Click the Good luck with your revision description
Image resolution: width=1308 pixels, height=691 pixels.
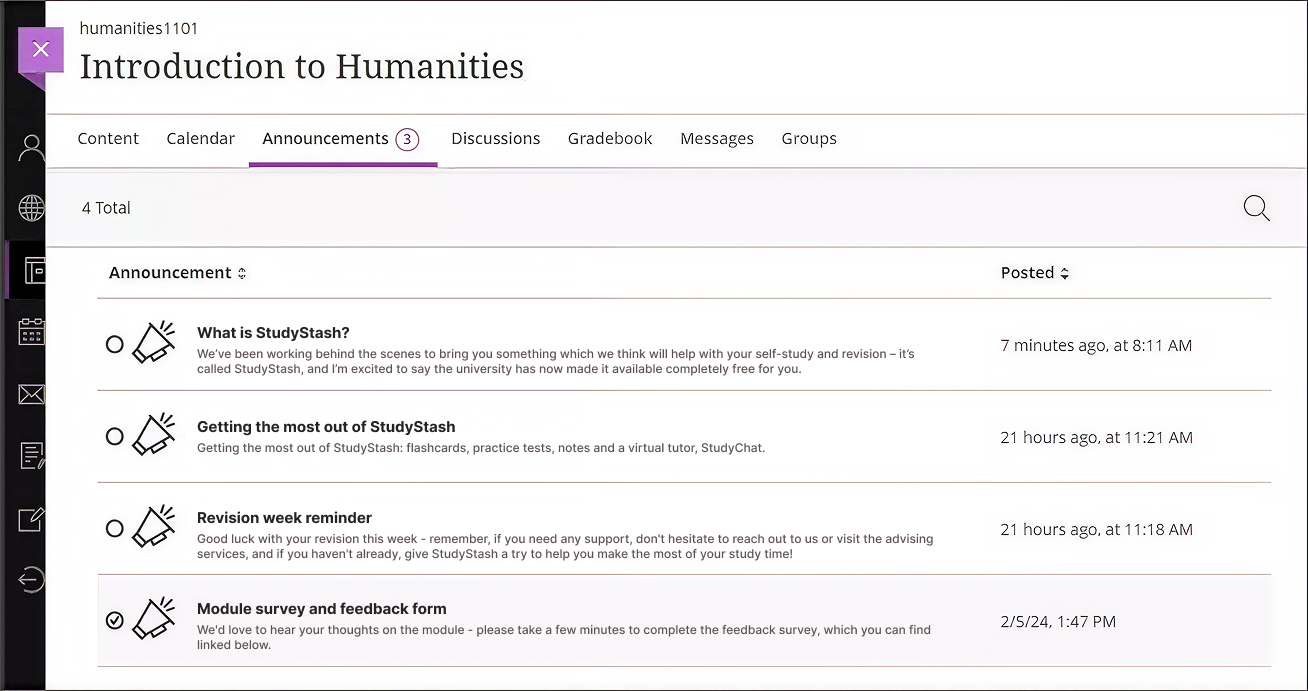(565, 546)
